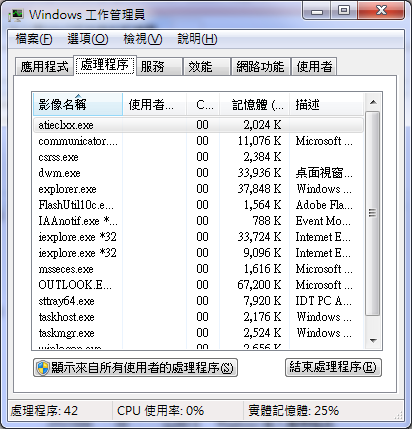The width and height of the screenshot is (412, 429).
Task: Open the 選項(O) menu
Action: click(x=88, y=39)
